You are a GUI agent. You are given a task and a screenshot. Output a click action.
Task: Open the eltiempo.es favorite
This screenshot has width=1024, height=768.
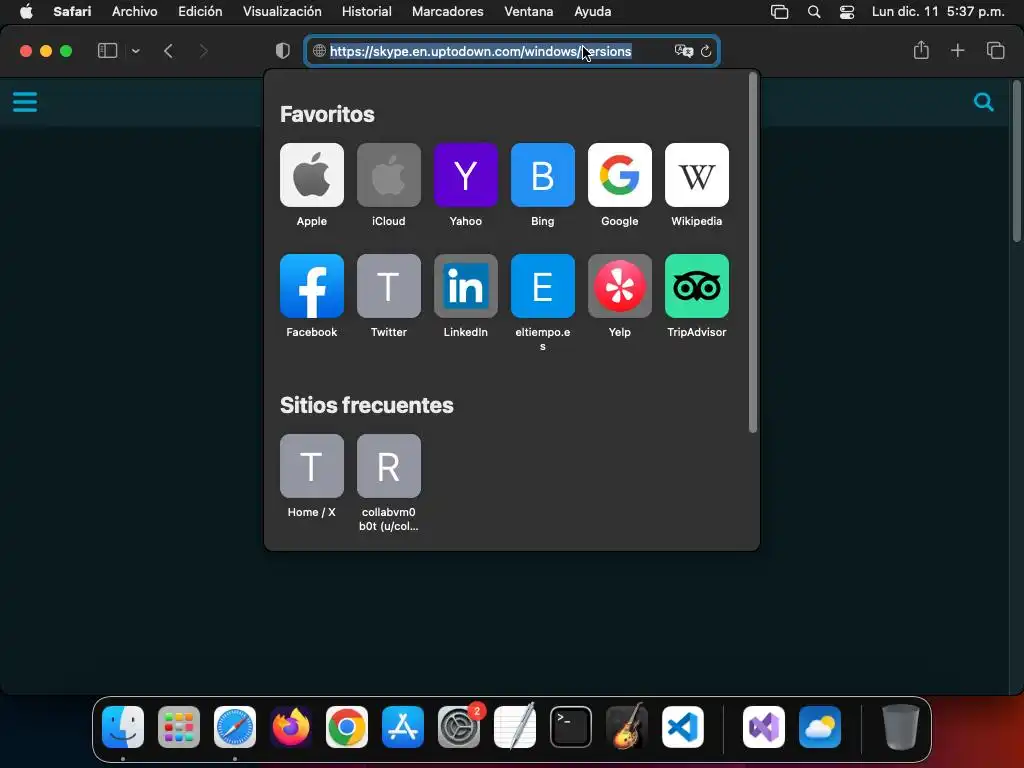tap(543, 286)
